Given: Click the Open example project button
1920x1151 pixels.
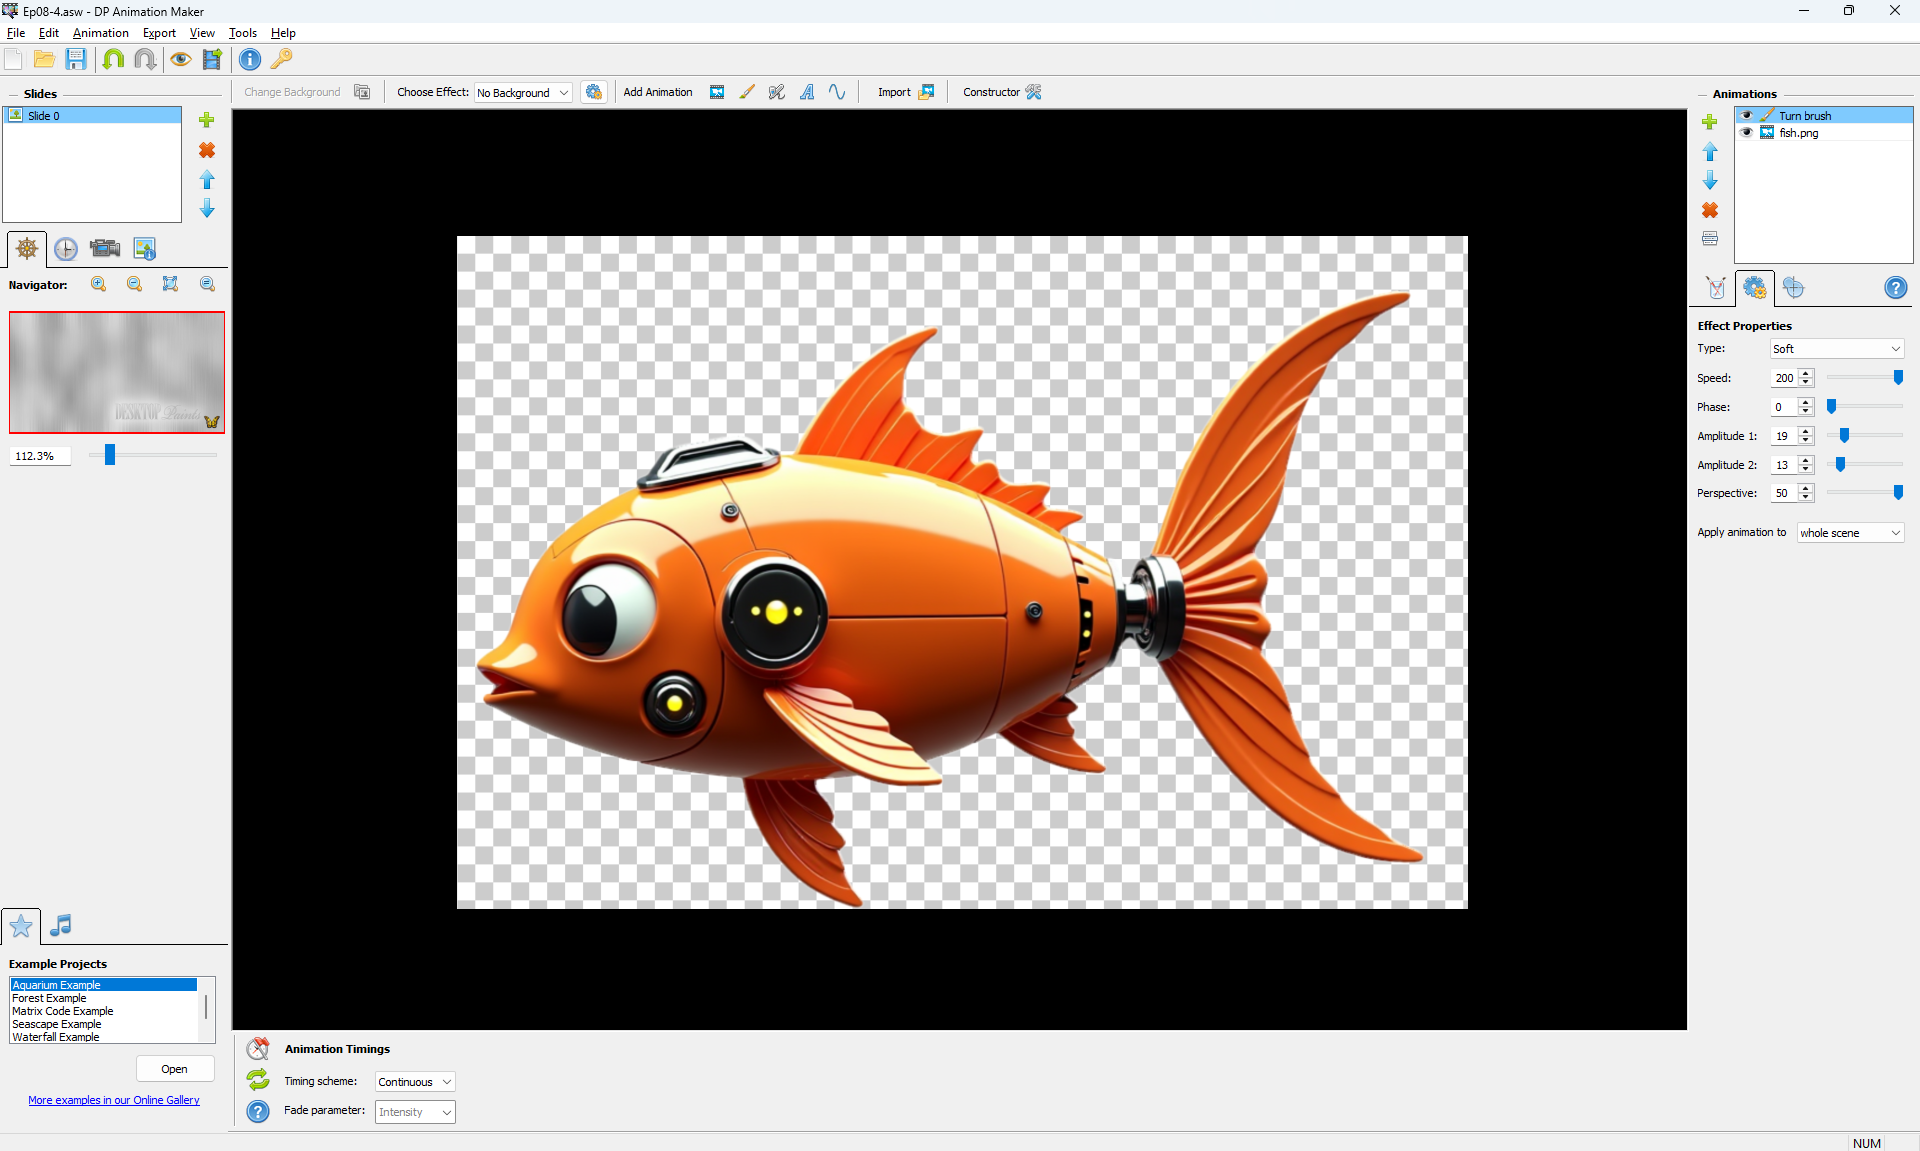Looking at the screenshot, I should [175, 1069].
